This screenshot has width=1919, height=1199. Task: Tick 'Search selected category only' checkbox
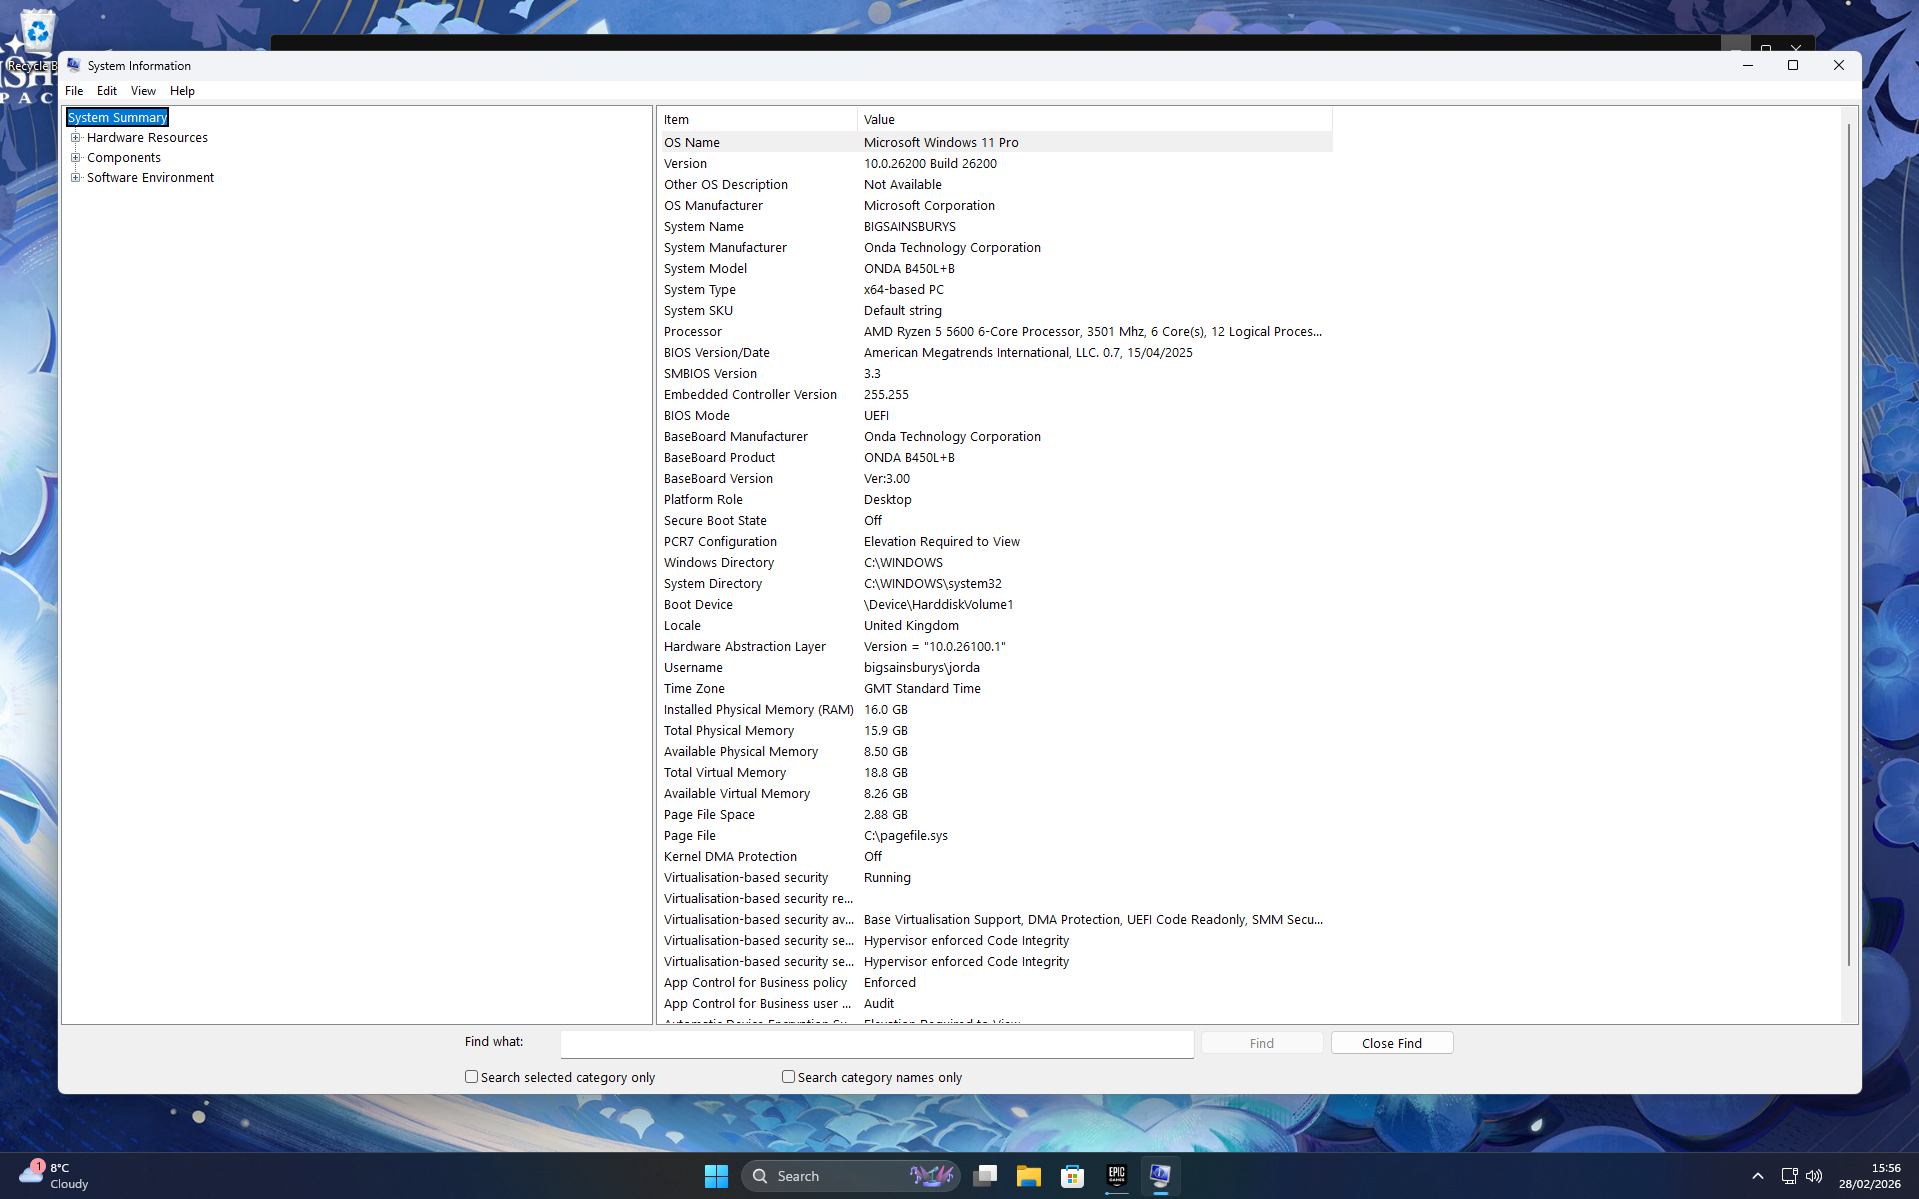[x=471, y=1077]
